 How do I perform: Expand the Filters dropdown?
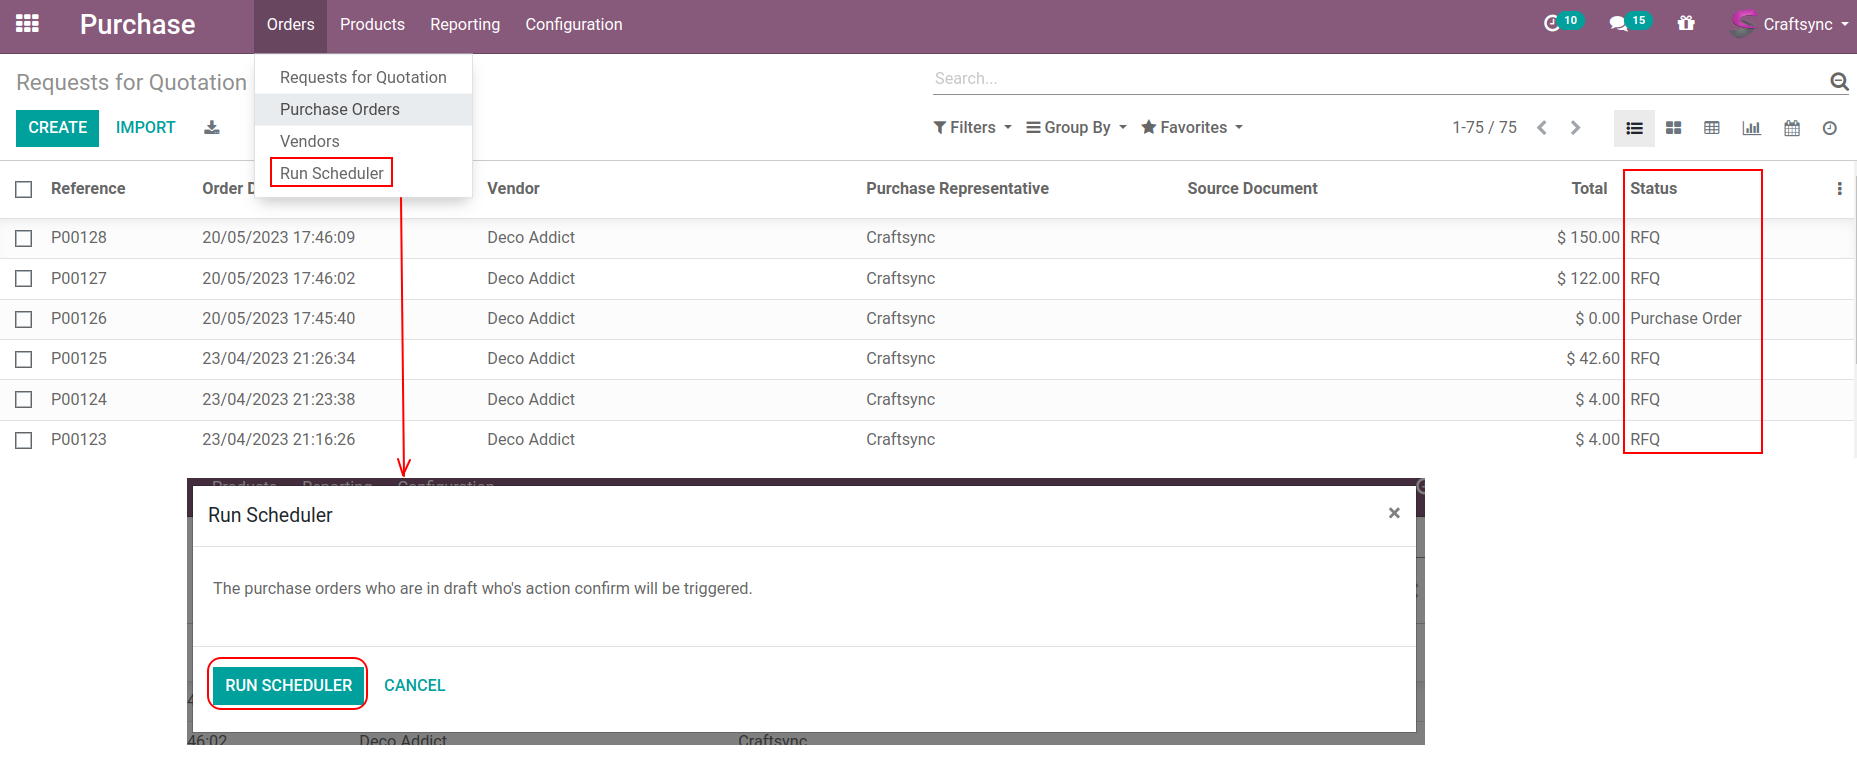tap(972, 128)
